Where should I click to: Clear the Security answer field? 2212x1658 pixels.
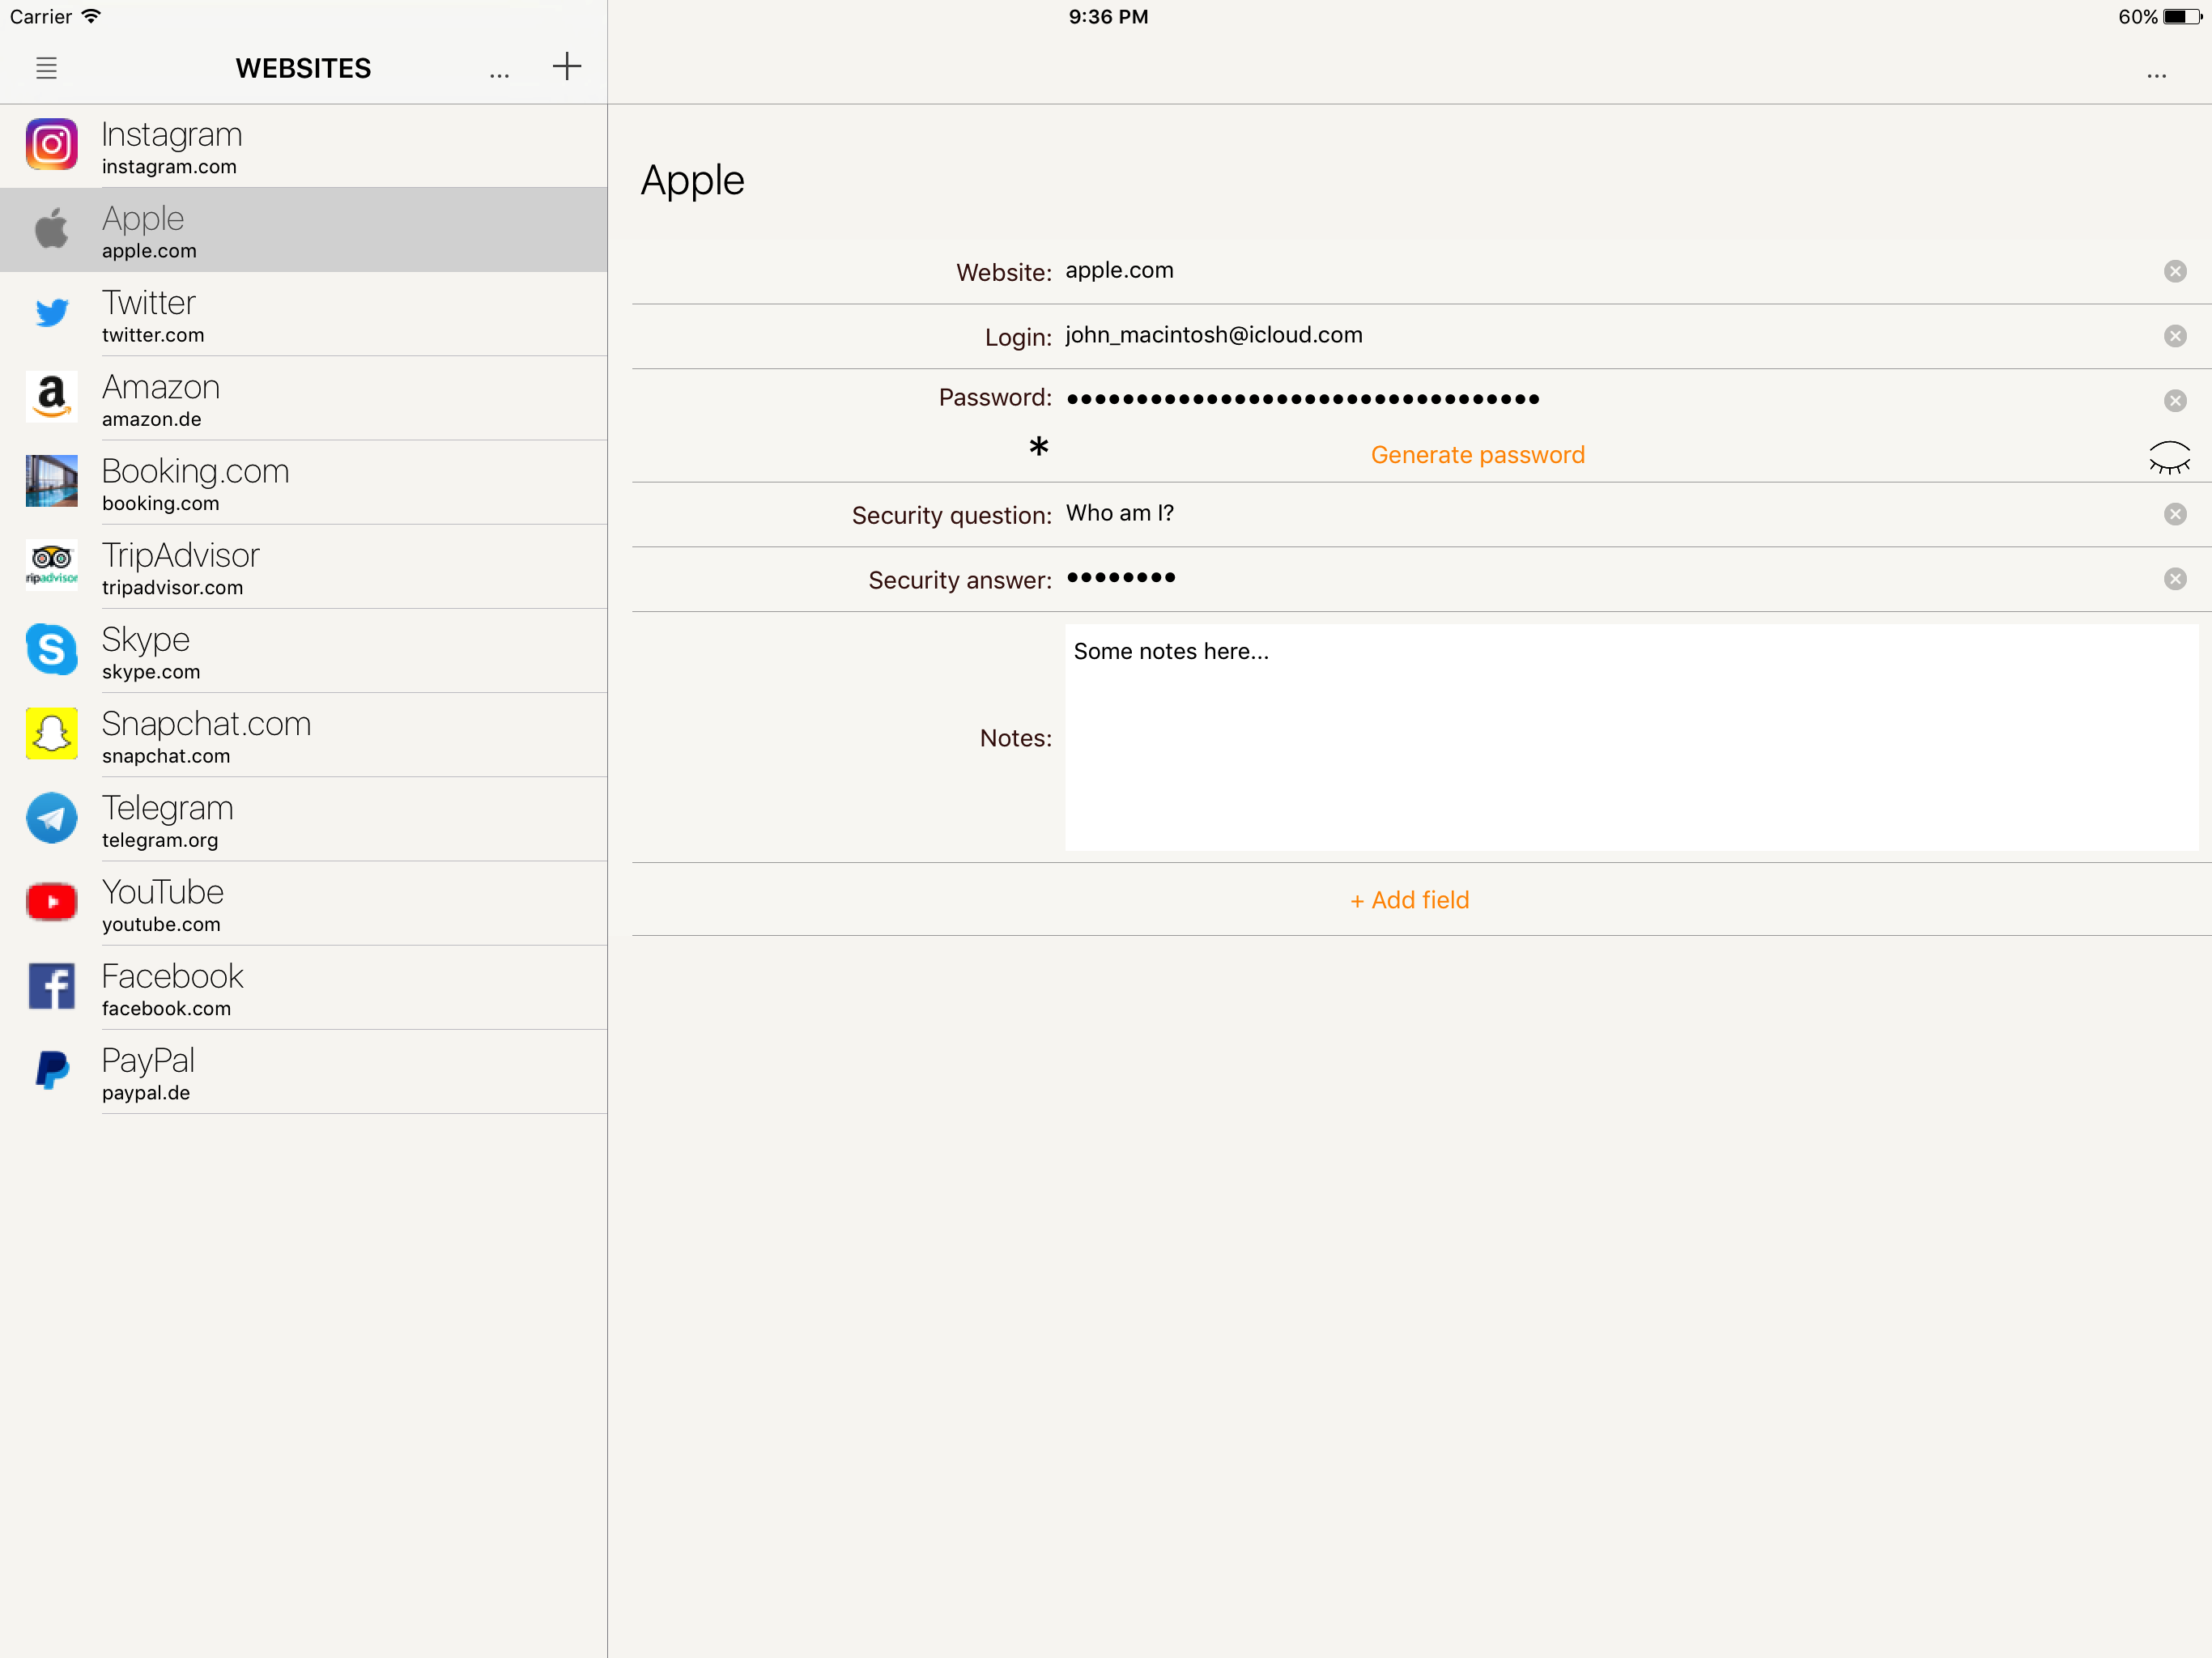point(2175,579)
